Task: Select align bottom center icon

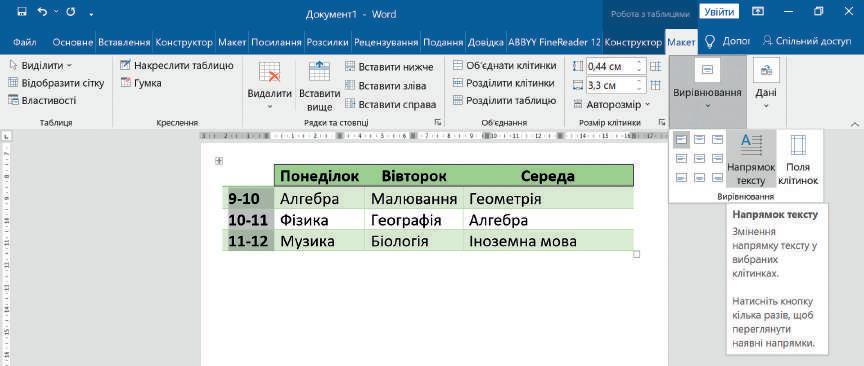Action: coord(699,177)
